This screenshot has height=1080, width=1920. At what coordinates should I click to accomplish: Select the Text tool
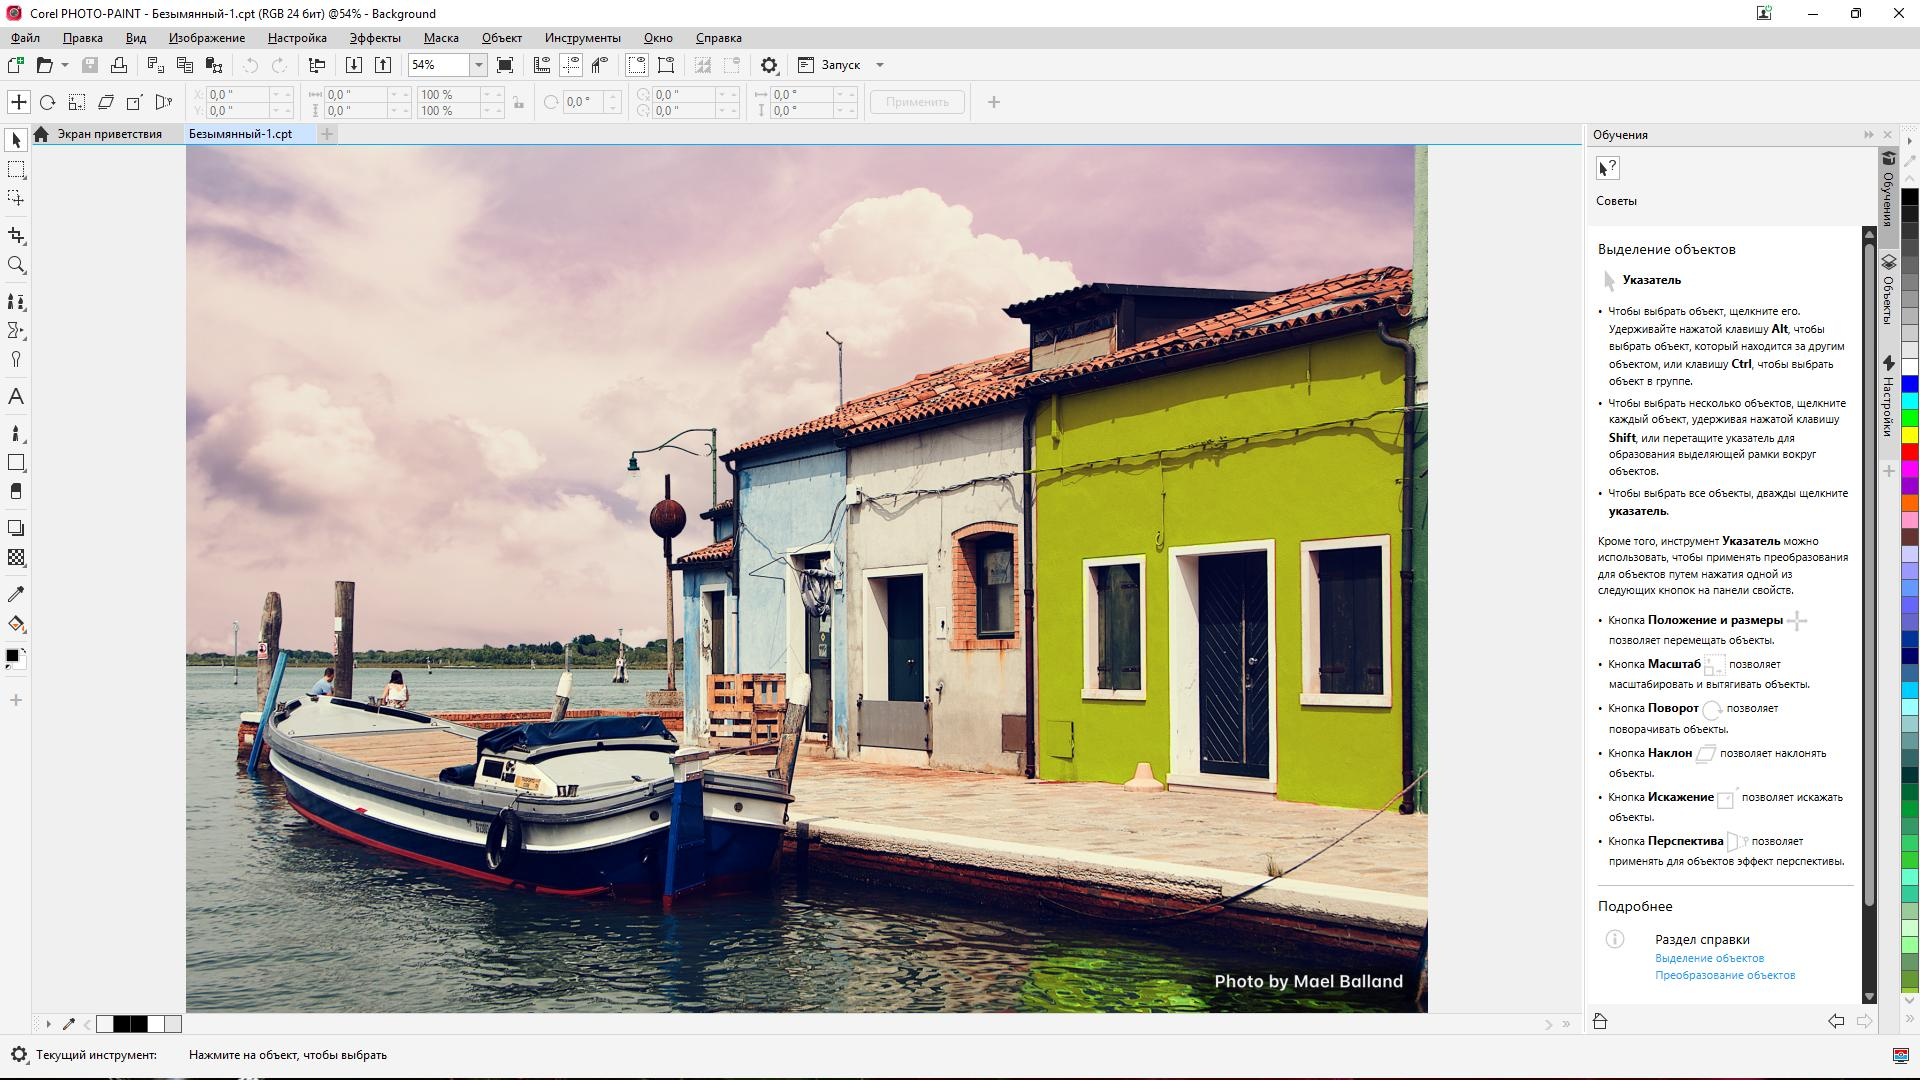point(16,397)
